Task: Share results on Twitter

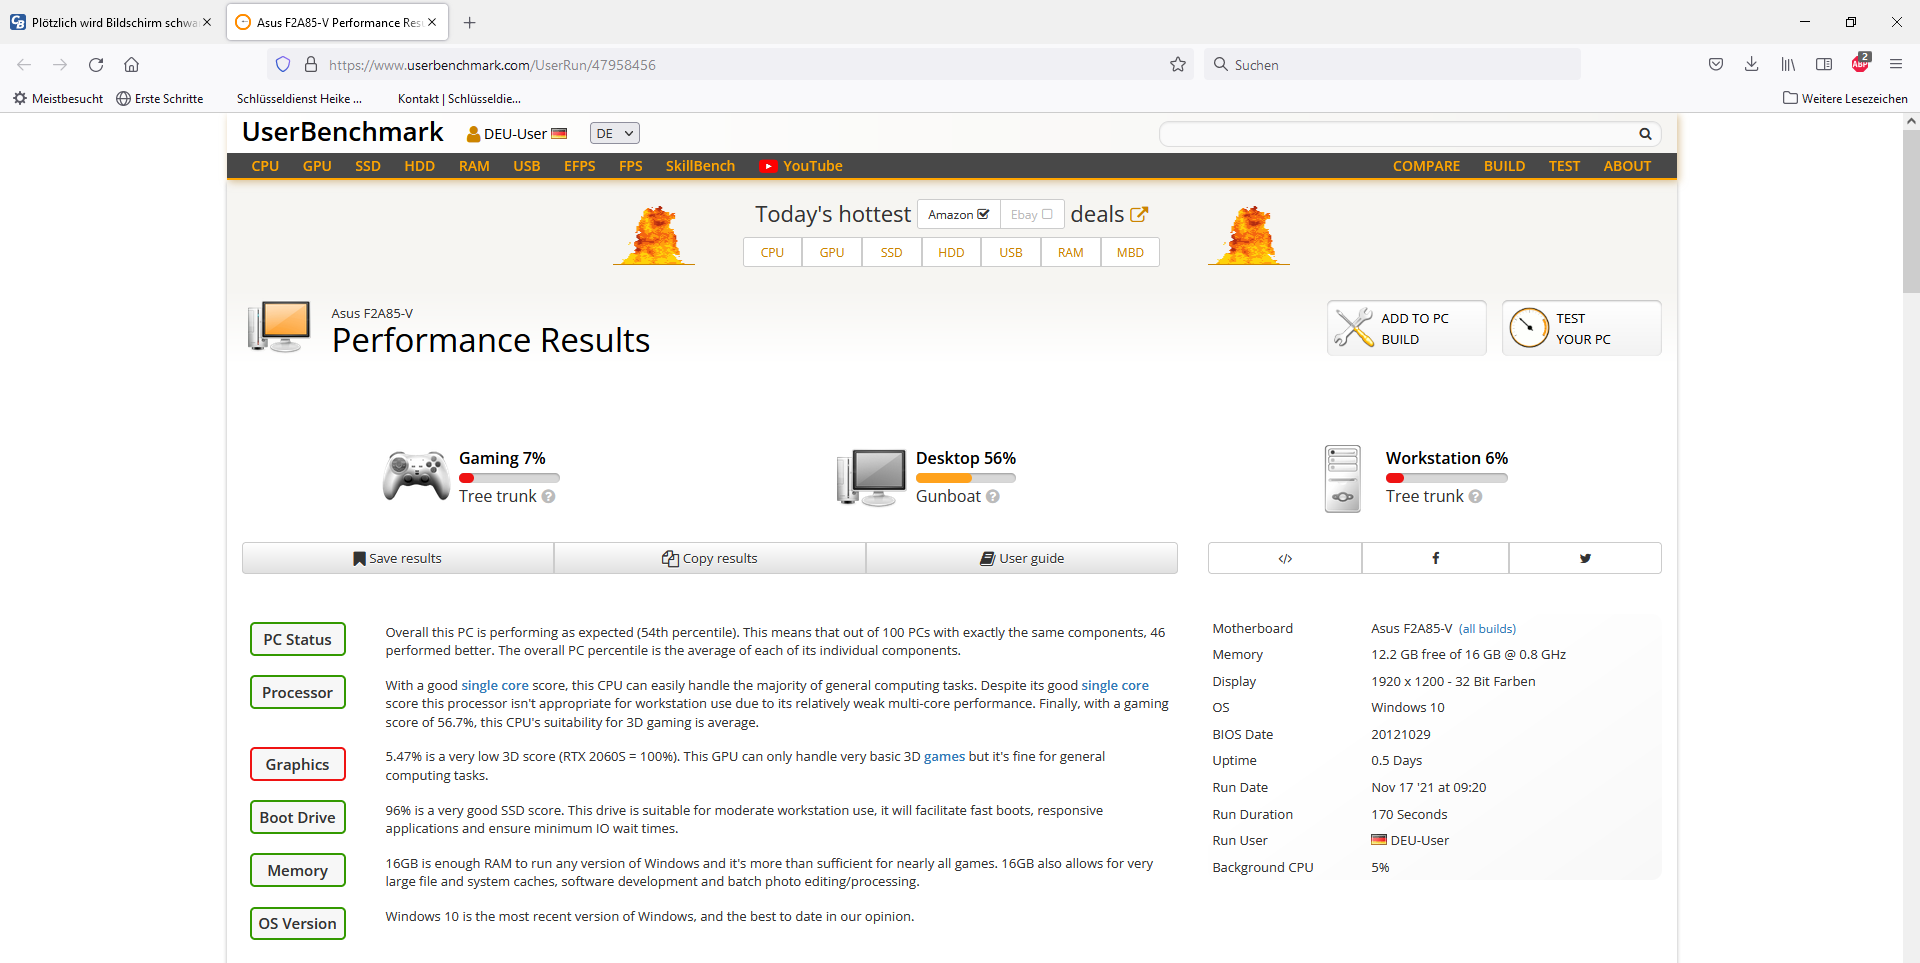Action: (1585, 558)
